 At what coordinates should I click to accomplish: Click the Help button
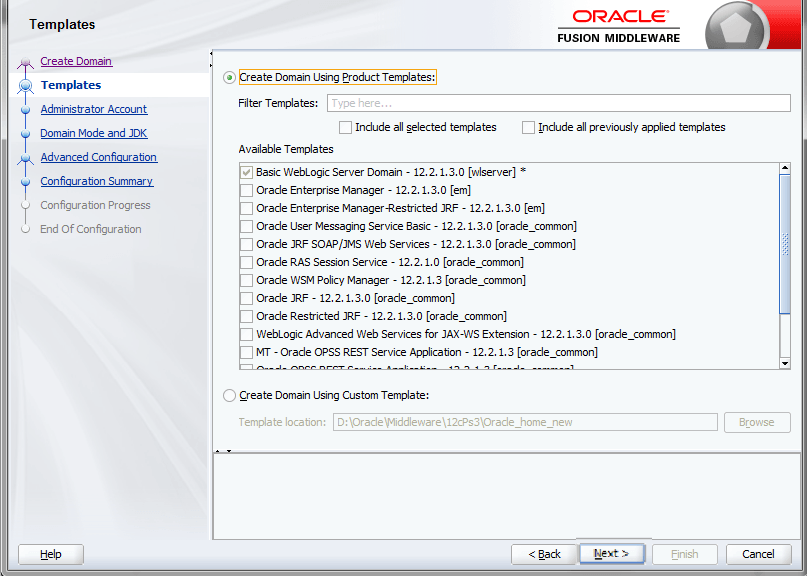coord(50,554)
